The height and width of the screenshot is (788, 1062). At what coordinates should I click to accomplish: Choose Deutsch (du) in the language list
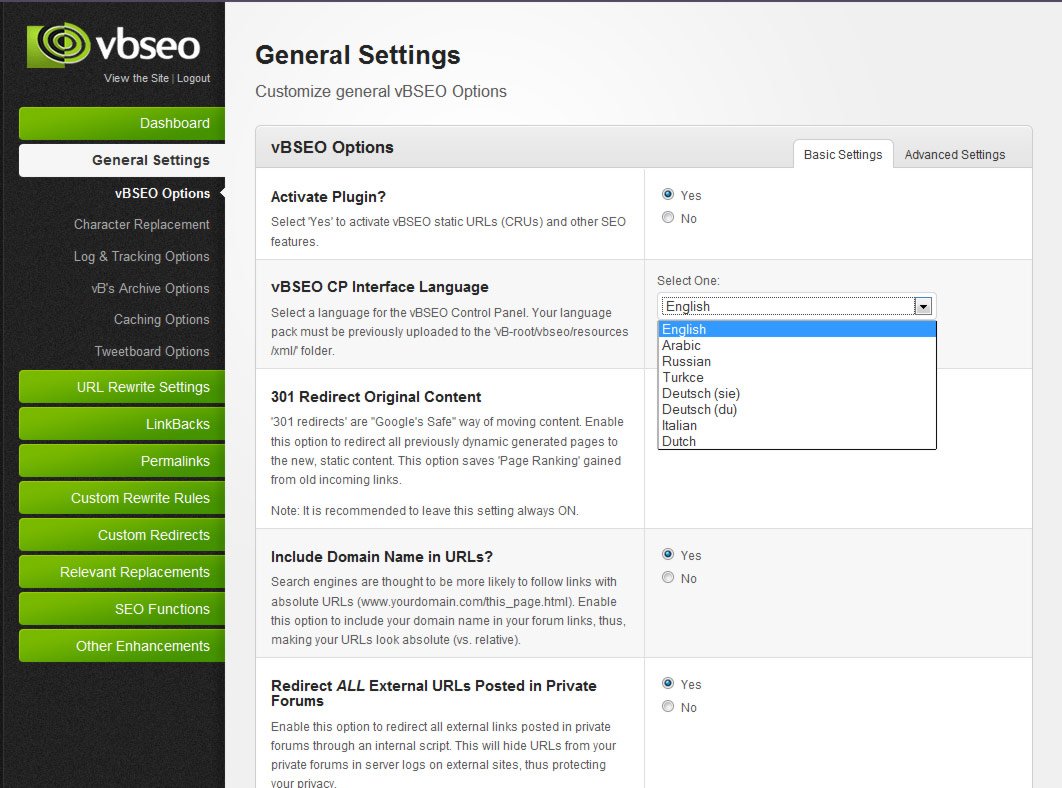pyautogui.click(x=796, y=409)
